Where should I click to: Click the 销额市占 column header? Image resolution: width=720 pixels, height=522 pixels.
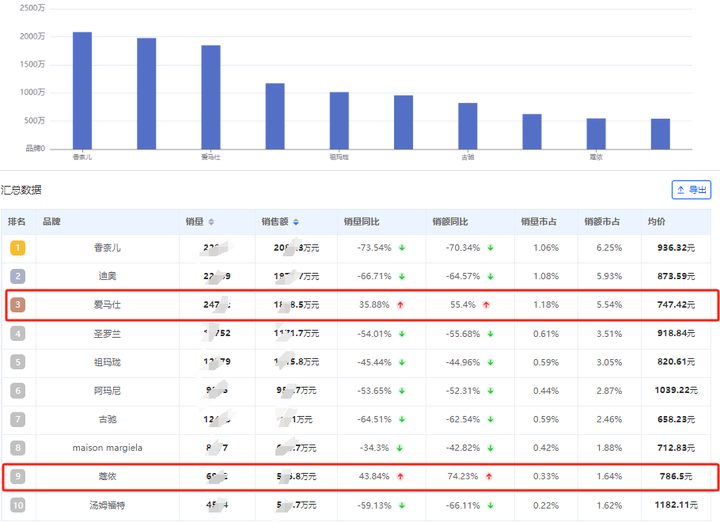tap(602, 222)
